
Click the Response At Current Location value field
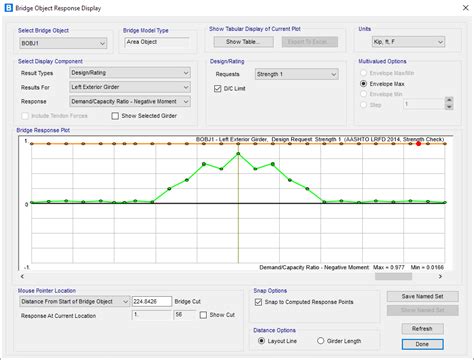tap(152, 315)
